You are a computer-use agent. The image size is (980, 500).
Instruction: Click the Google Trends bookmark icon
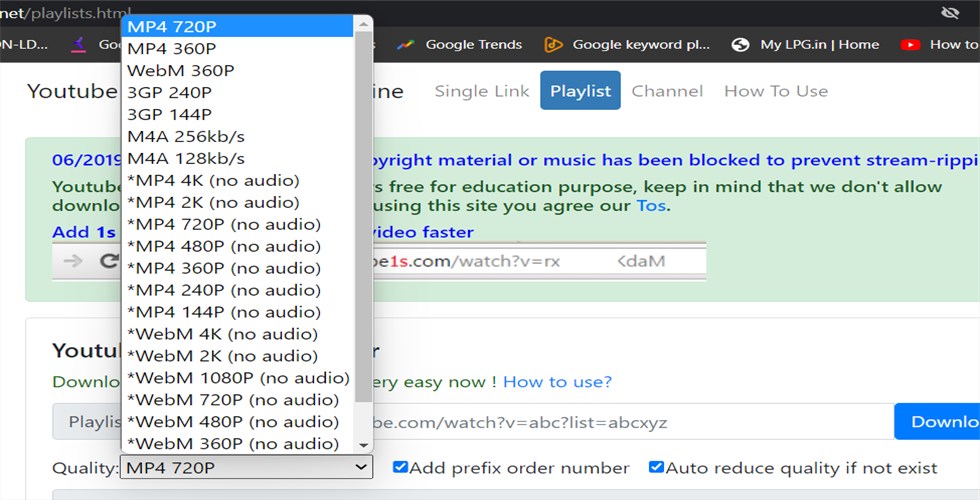coord(406,44)
